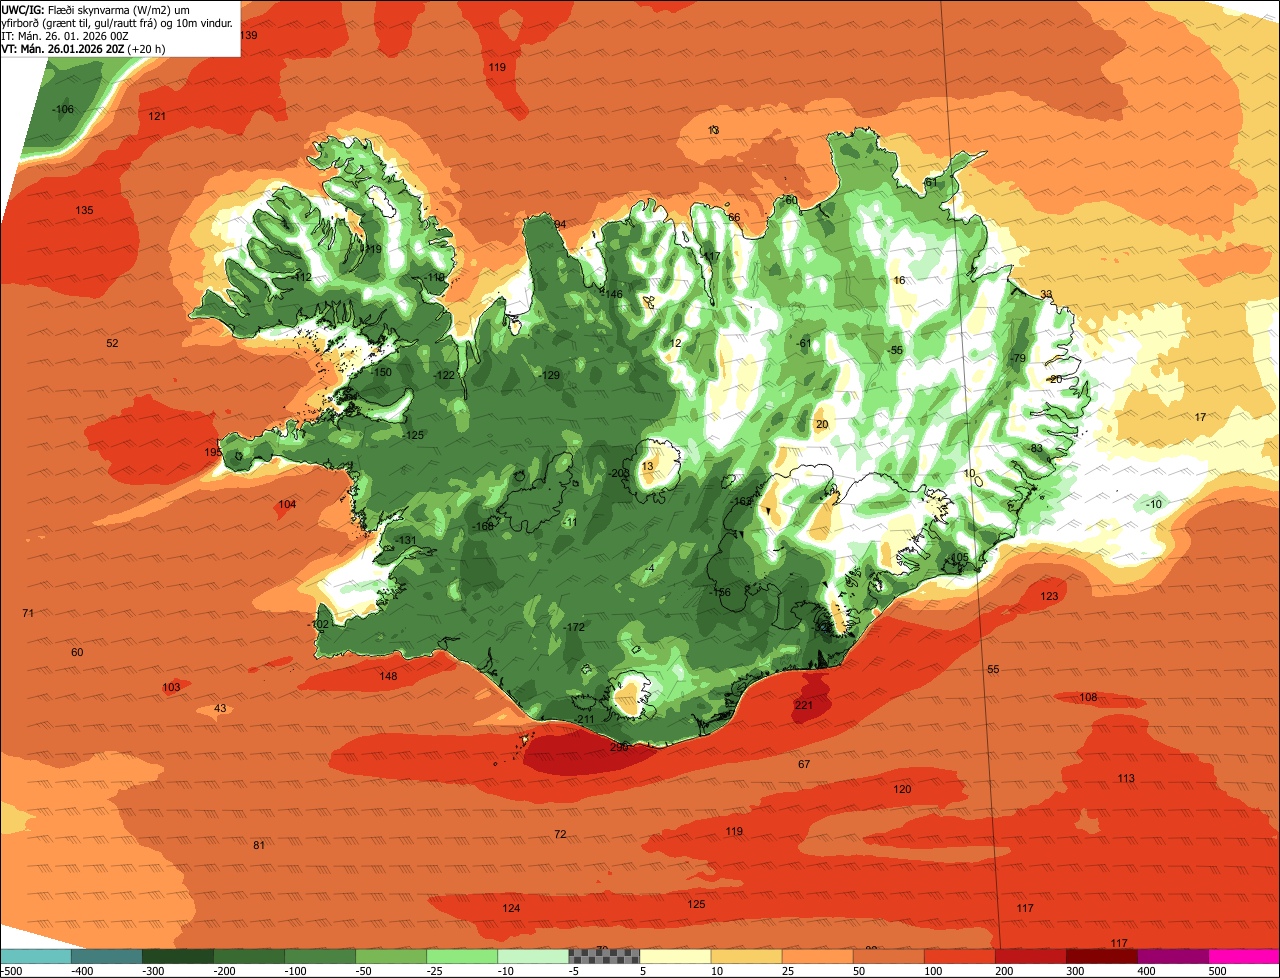Click the red 100 to 200 legend swatch
This screenshot has height=978, width=1280.
click(959, 956)
